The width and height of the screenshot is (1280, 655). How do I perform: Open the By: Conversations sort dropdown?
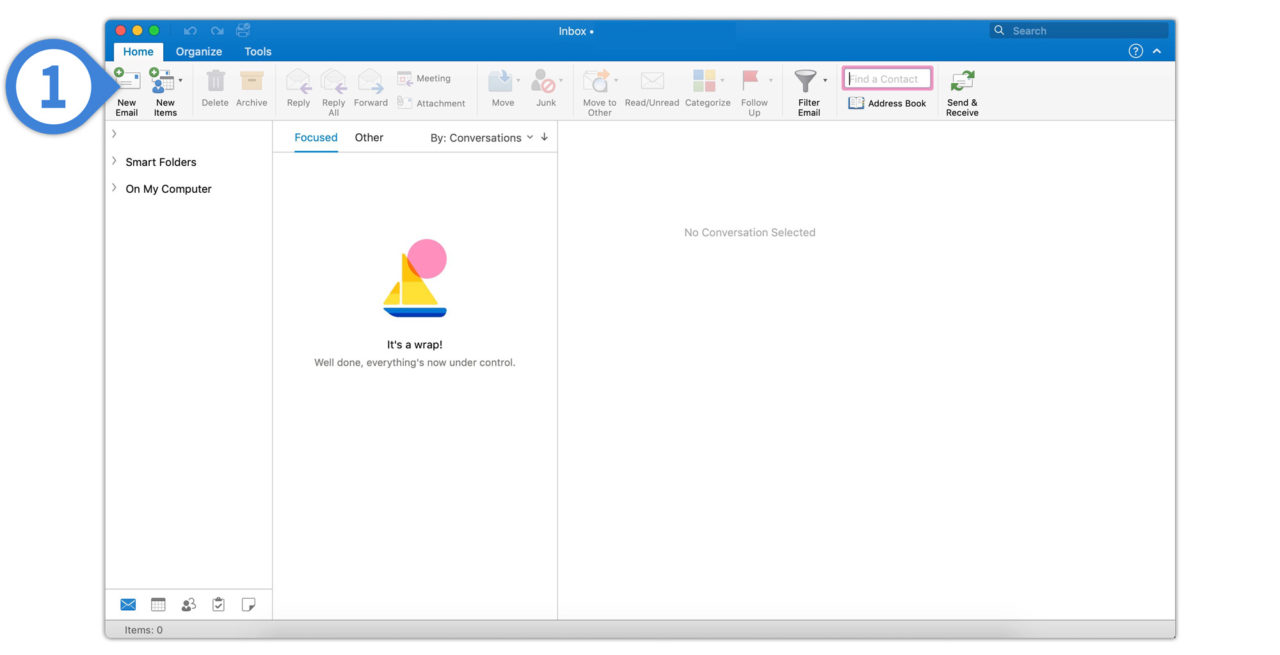point(482,138)
